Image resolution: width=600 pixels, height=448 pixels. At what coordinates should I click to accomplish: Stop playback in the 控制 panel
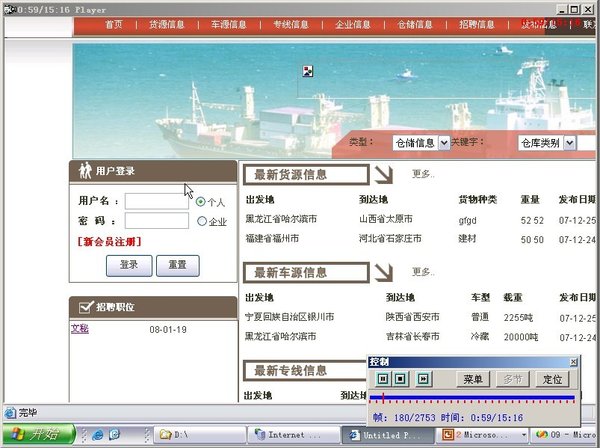[400, 379]
